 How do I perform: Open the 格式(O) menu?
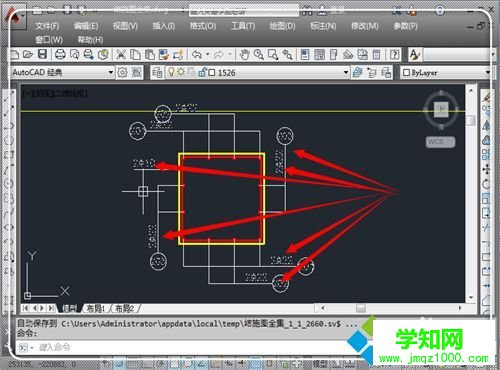[203, 26]
